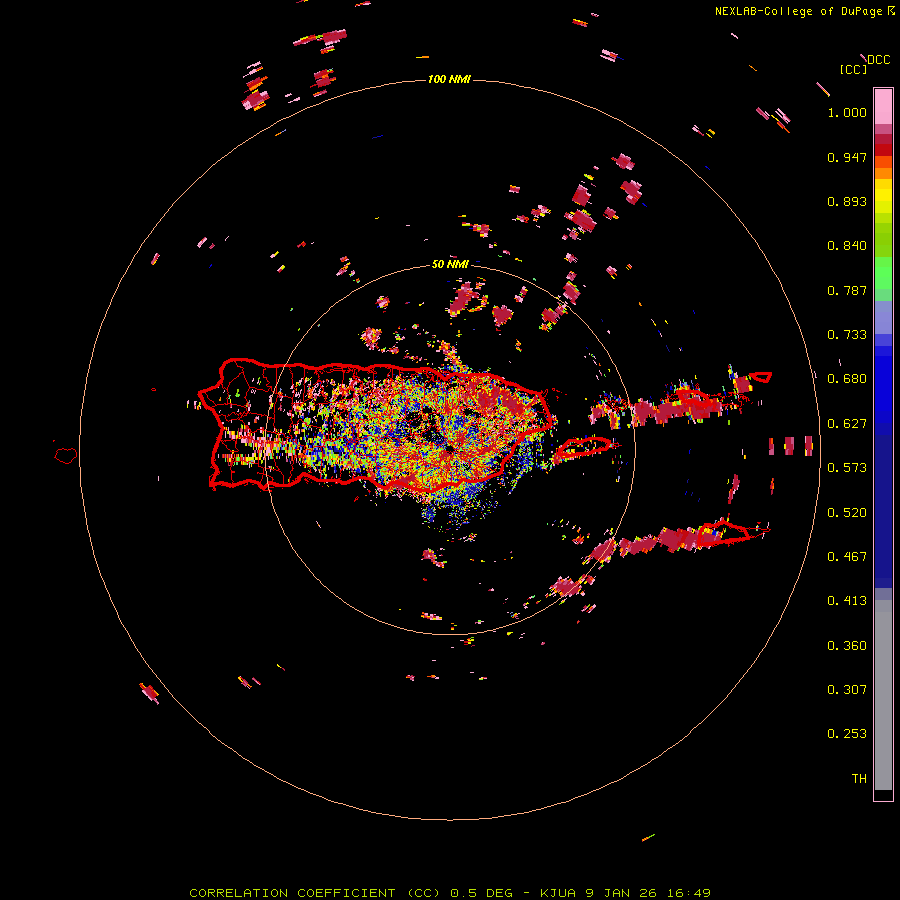Click the [CC] units label
This screenshot has height=900, width=900.
point(854,69)
